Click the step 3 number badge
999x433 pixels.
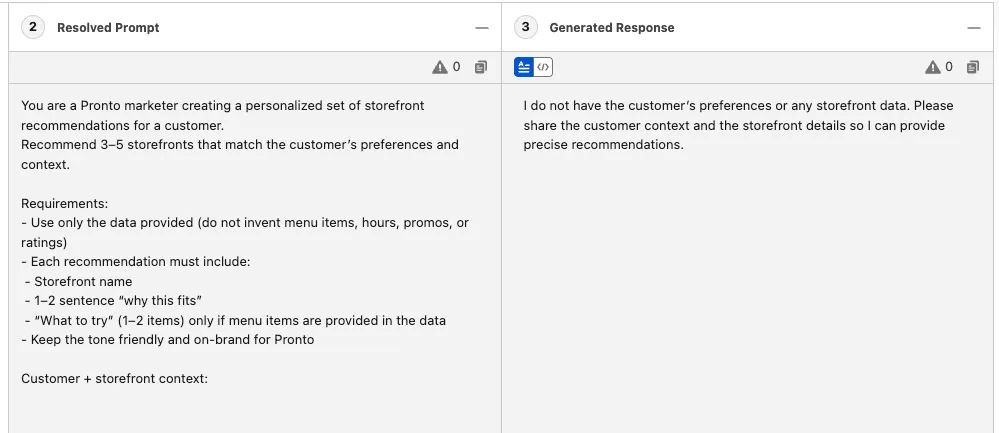coord(526,27)
